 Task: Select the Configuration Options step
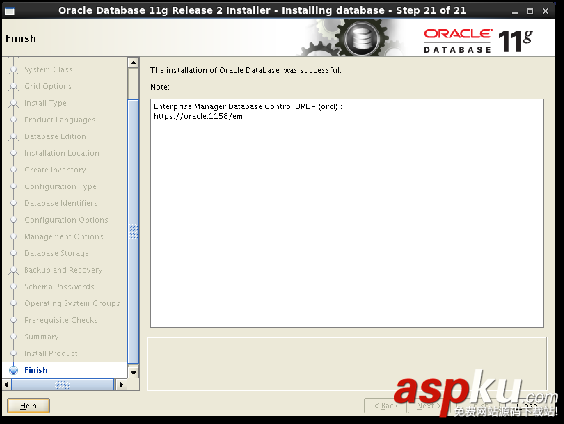66,220
